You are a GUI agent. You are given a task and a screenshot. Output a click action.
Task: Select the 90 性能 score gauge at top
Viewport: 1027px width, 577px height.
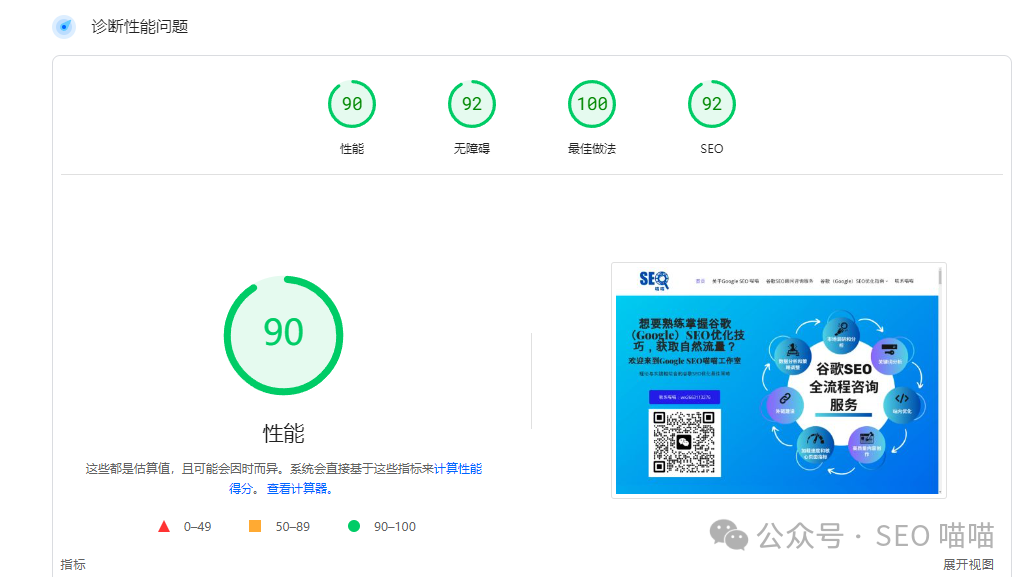coord(352,103)
